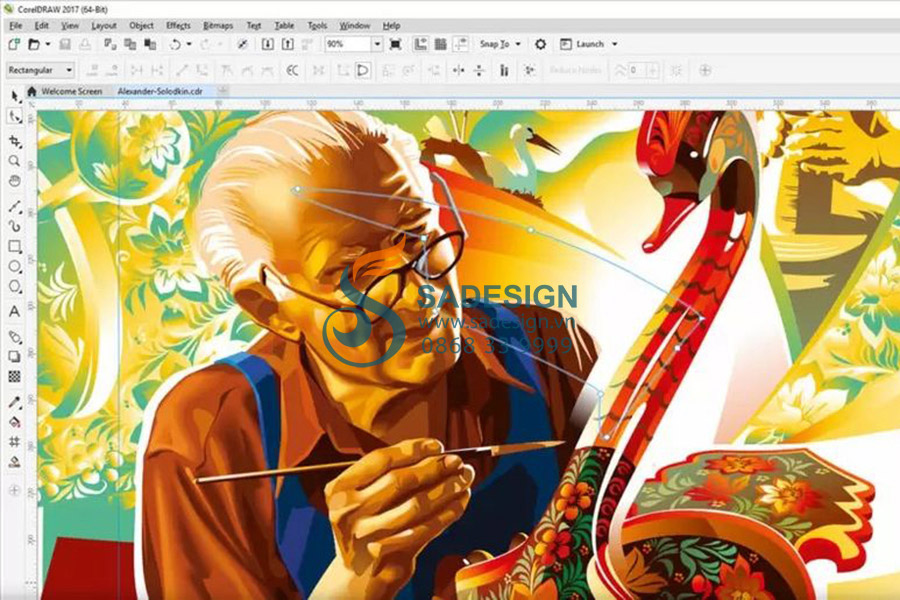This screenshot has height=600, width=900.
Task: Toggle Show rulers button
Action: (421, 44)
